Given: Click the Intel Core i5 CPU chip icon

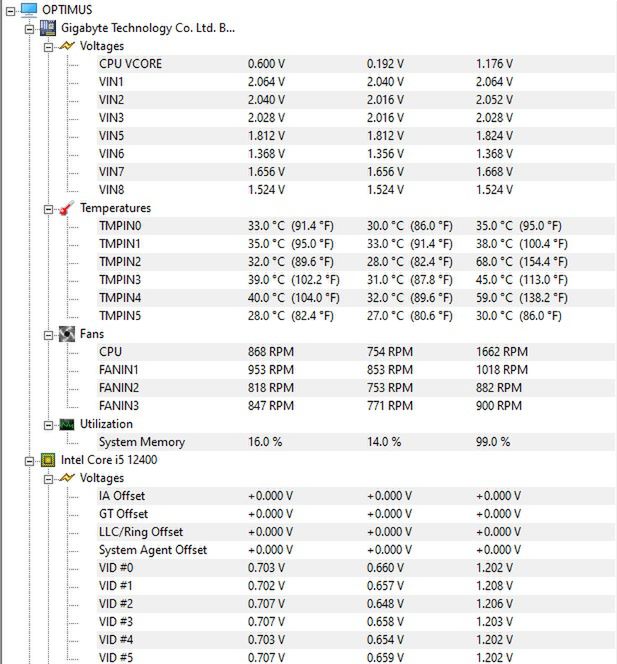Looking at the screenshot, I should (x=48, y=460).
